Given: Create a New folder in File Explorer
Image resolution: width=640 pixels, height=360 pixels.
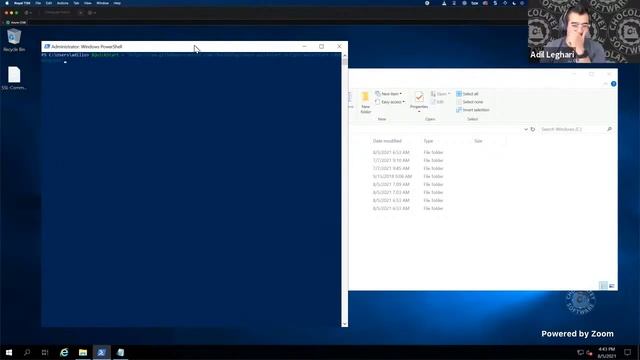Looking at the screenshot, I should [x=365, y=102].
